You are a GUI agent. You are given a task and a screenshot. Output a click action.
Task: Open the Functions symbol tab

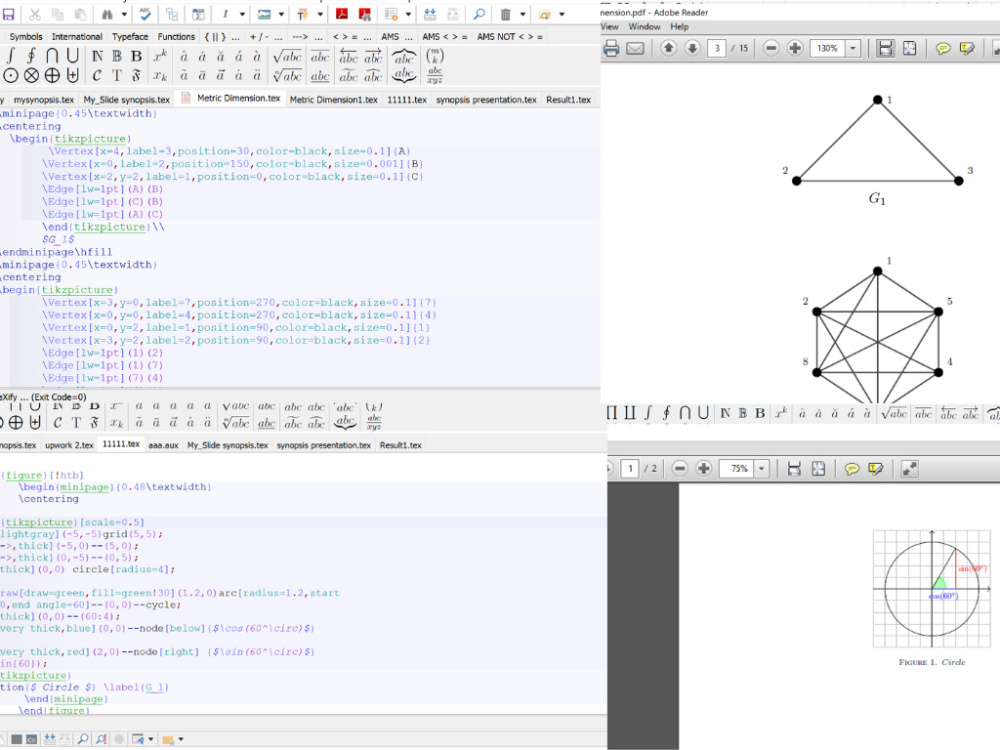point(176,37)
